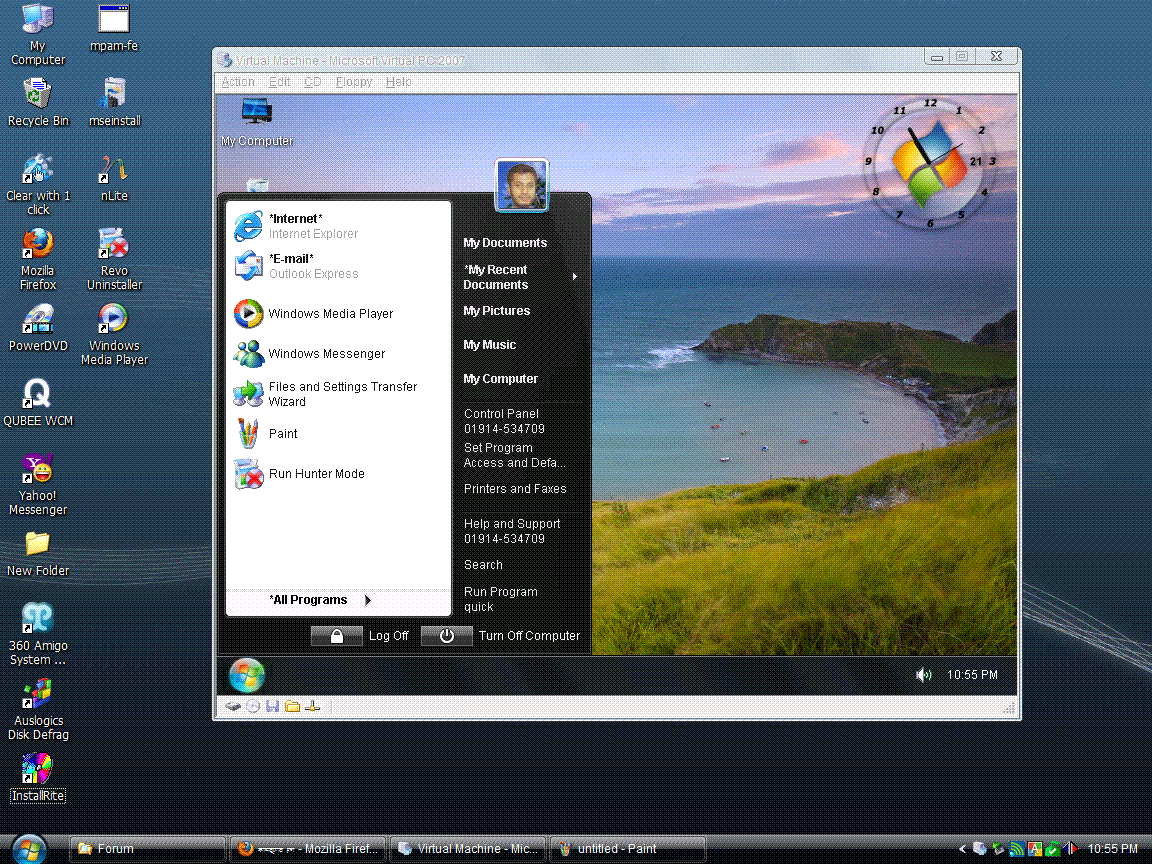Click the host Start orb
1152x864 pixels.
(x=29, y=849)
